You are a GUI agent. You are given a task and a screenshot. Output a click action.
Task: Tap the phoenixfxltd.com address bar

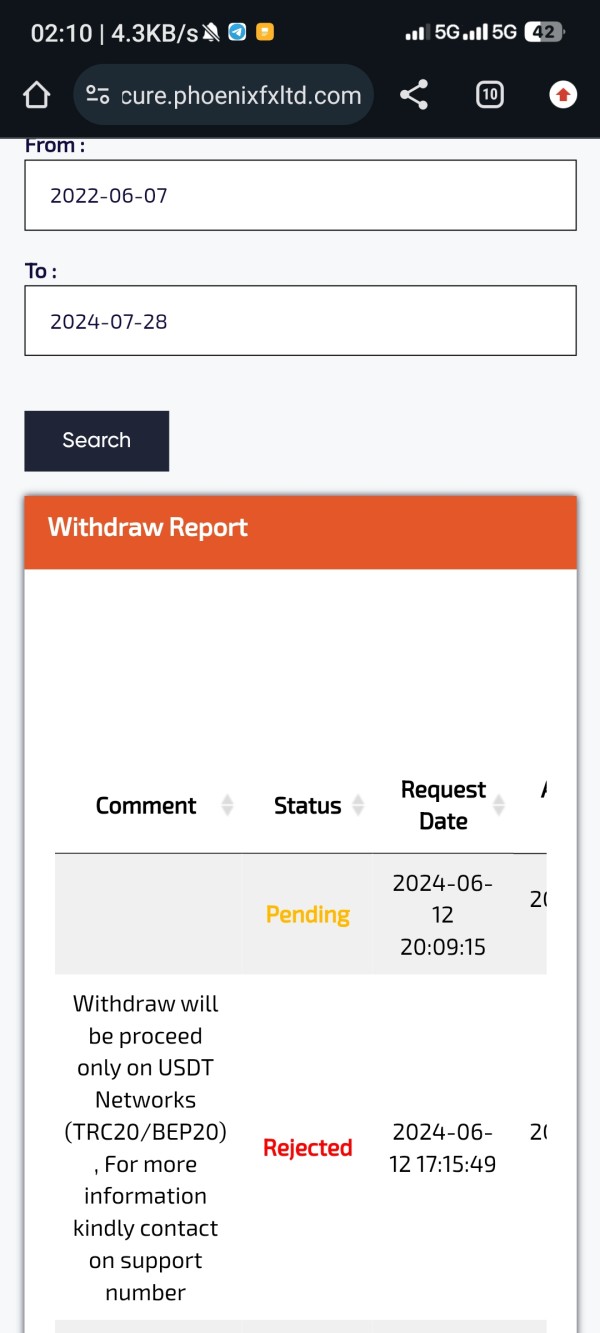coord(240,95)
